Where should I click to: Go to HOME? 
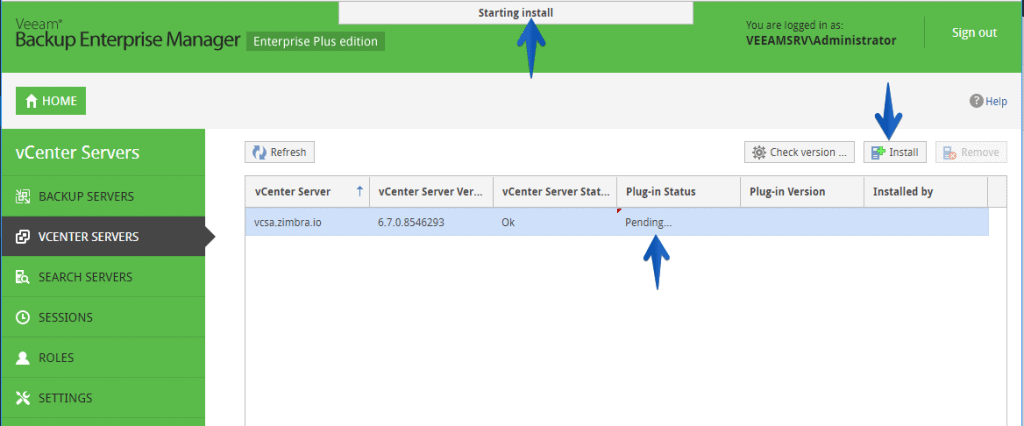51,101
